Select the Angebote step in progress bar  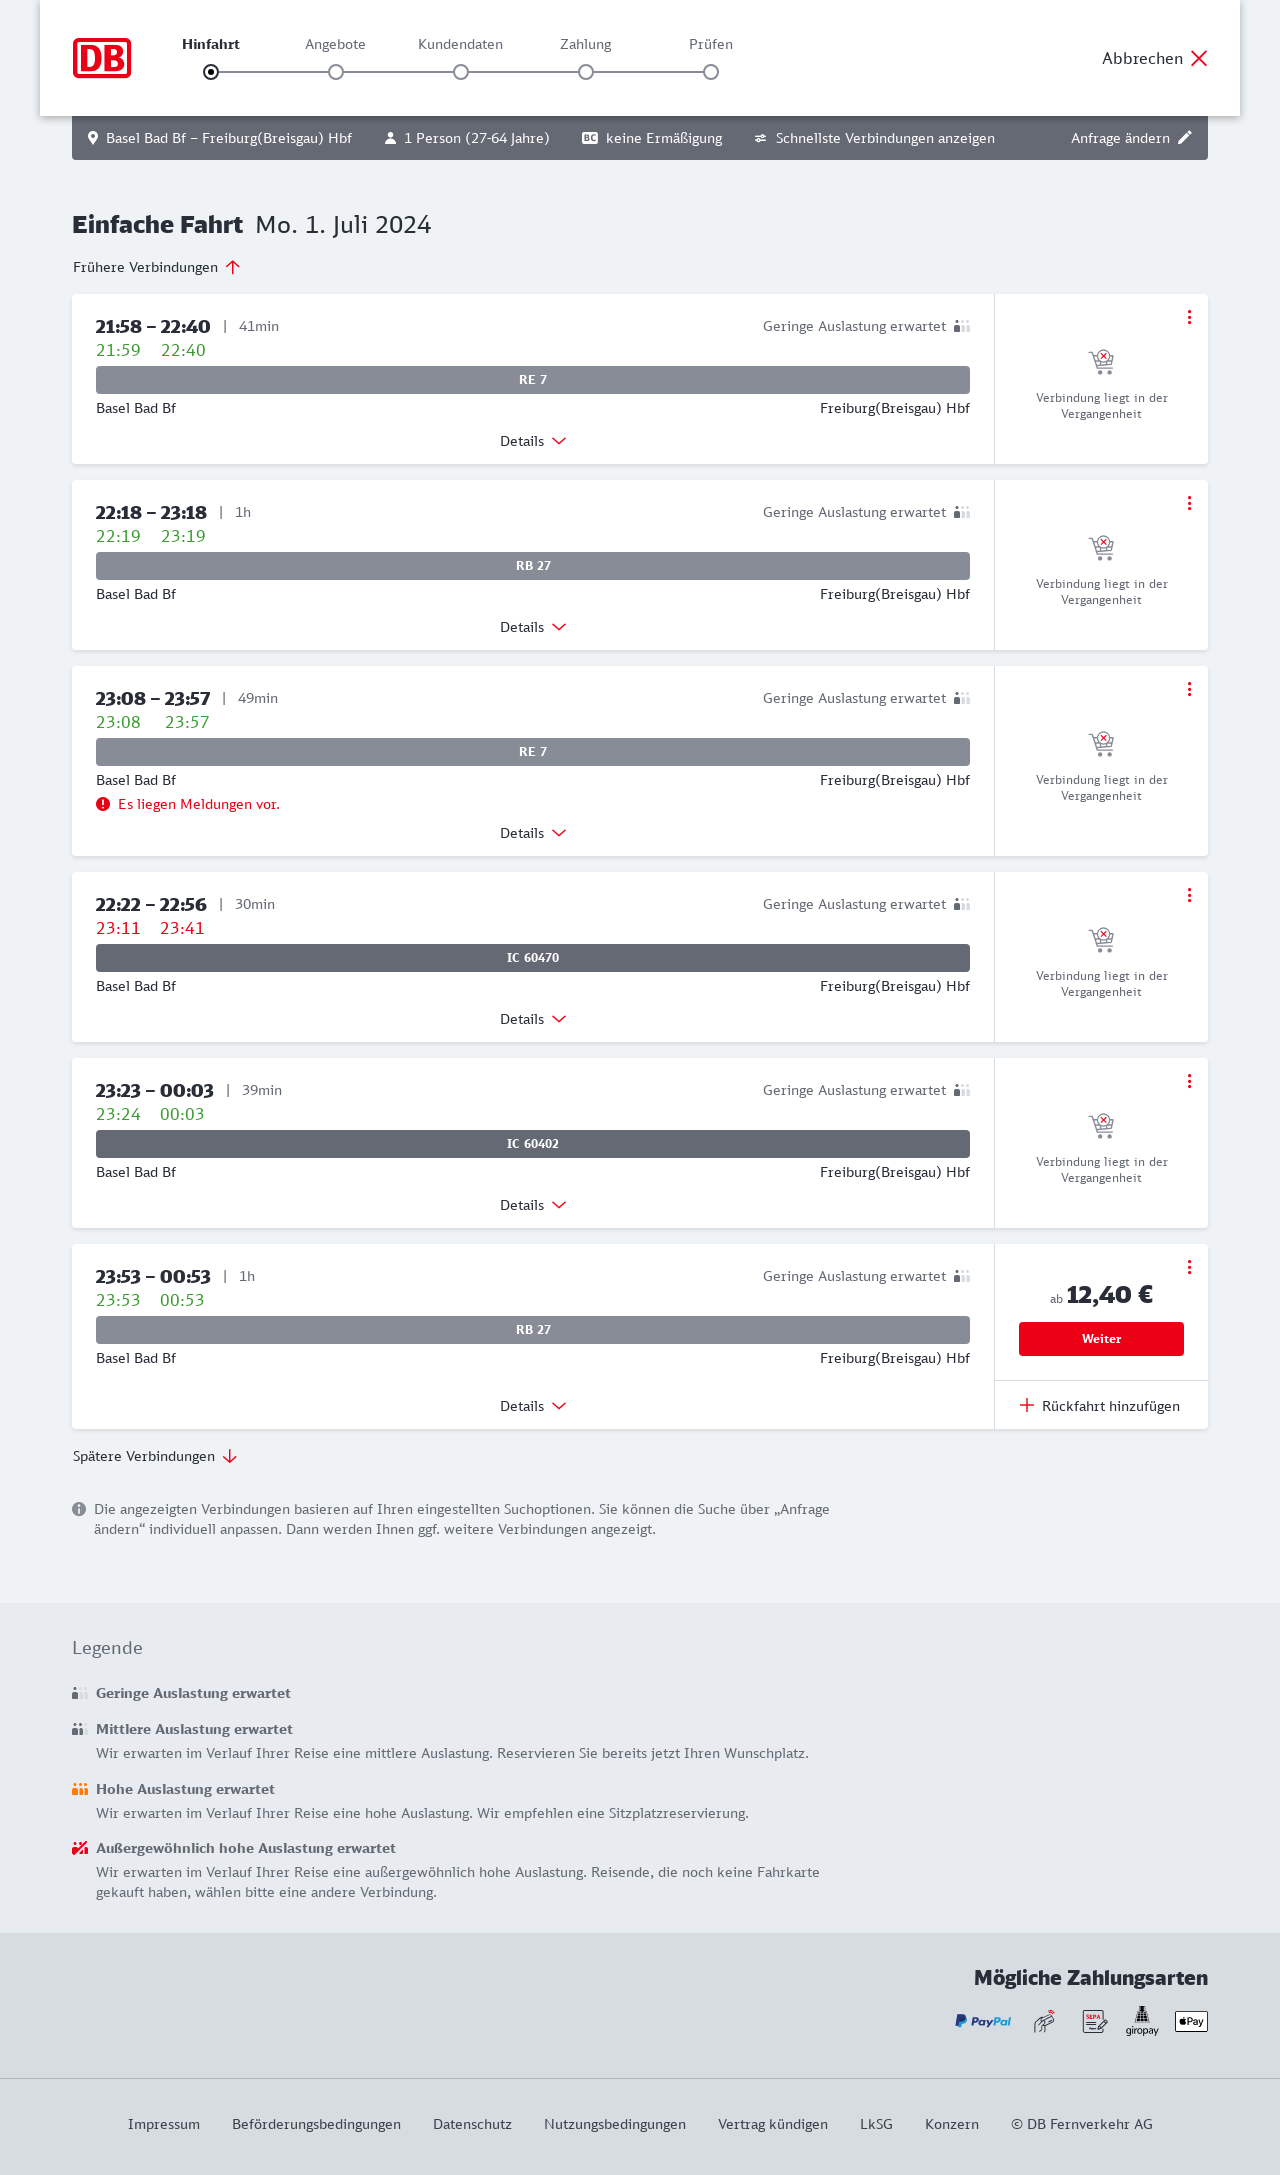[336, 72]
